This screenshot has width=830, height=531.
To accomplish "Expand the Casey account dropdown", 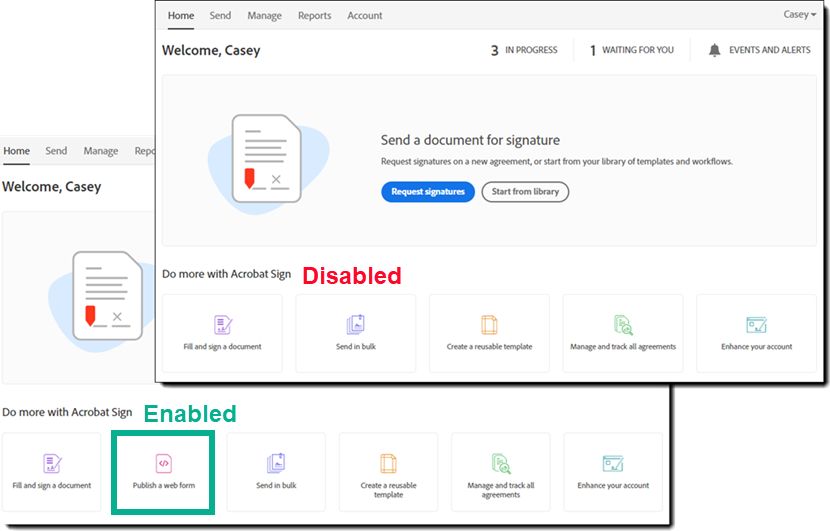I will 799,14.
